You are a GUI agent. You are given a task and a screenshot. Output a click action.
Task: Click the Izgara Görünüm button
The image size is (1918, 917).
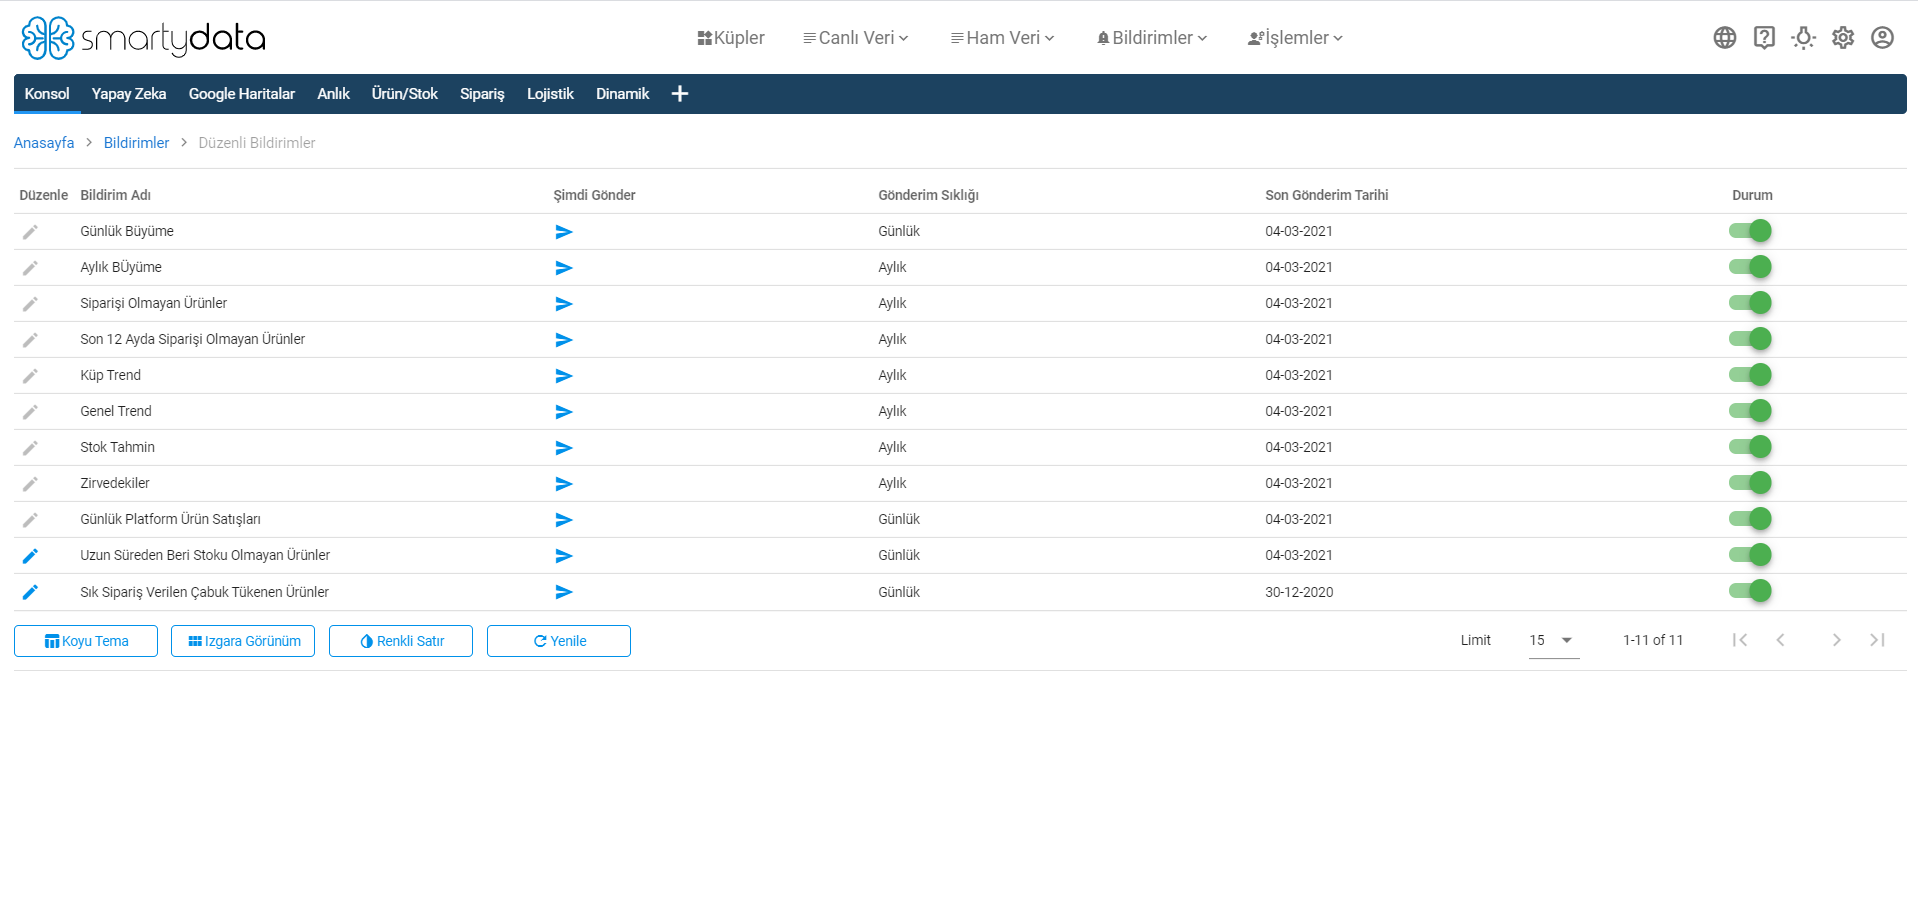pyautogui.click(x=243, y=641)
